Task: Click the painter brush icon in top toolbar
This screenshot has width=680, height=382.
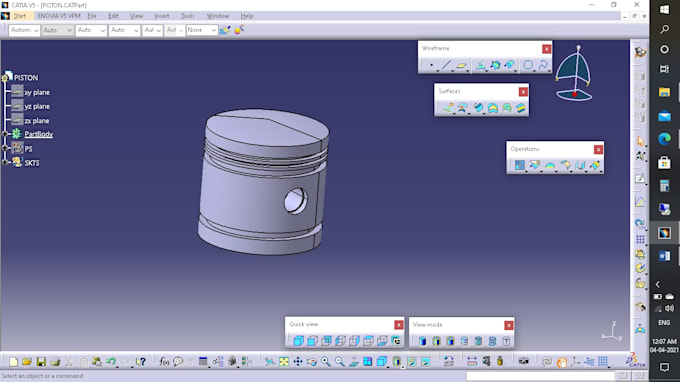Action: (225, 30)
